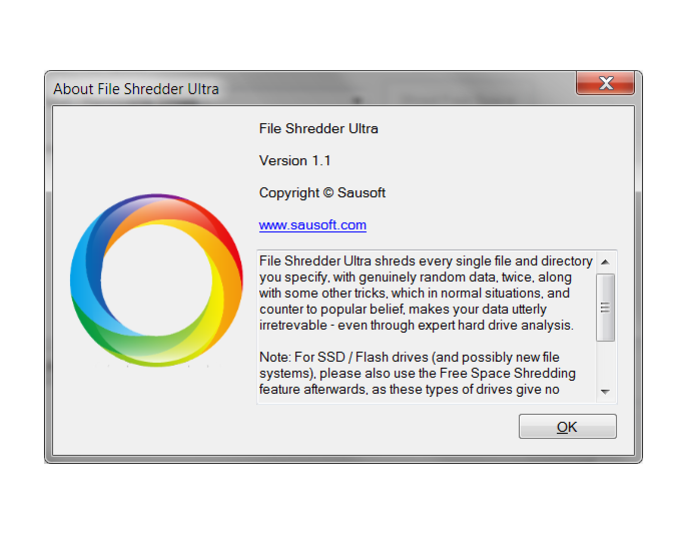Grab the description box scrollbar thumb
687x535 pixels.
pyautogui.click(x=606, y=308)
